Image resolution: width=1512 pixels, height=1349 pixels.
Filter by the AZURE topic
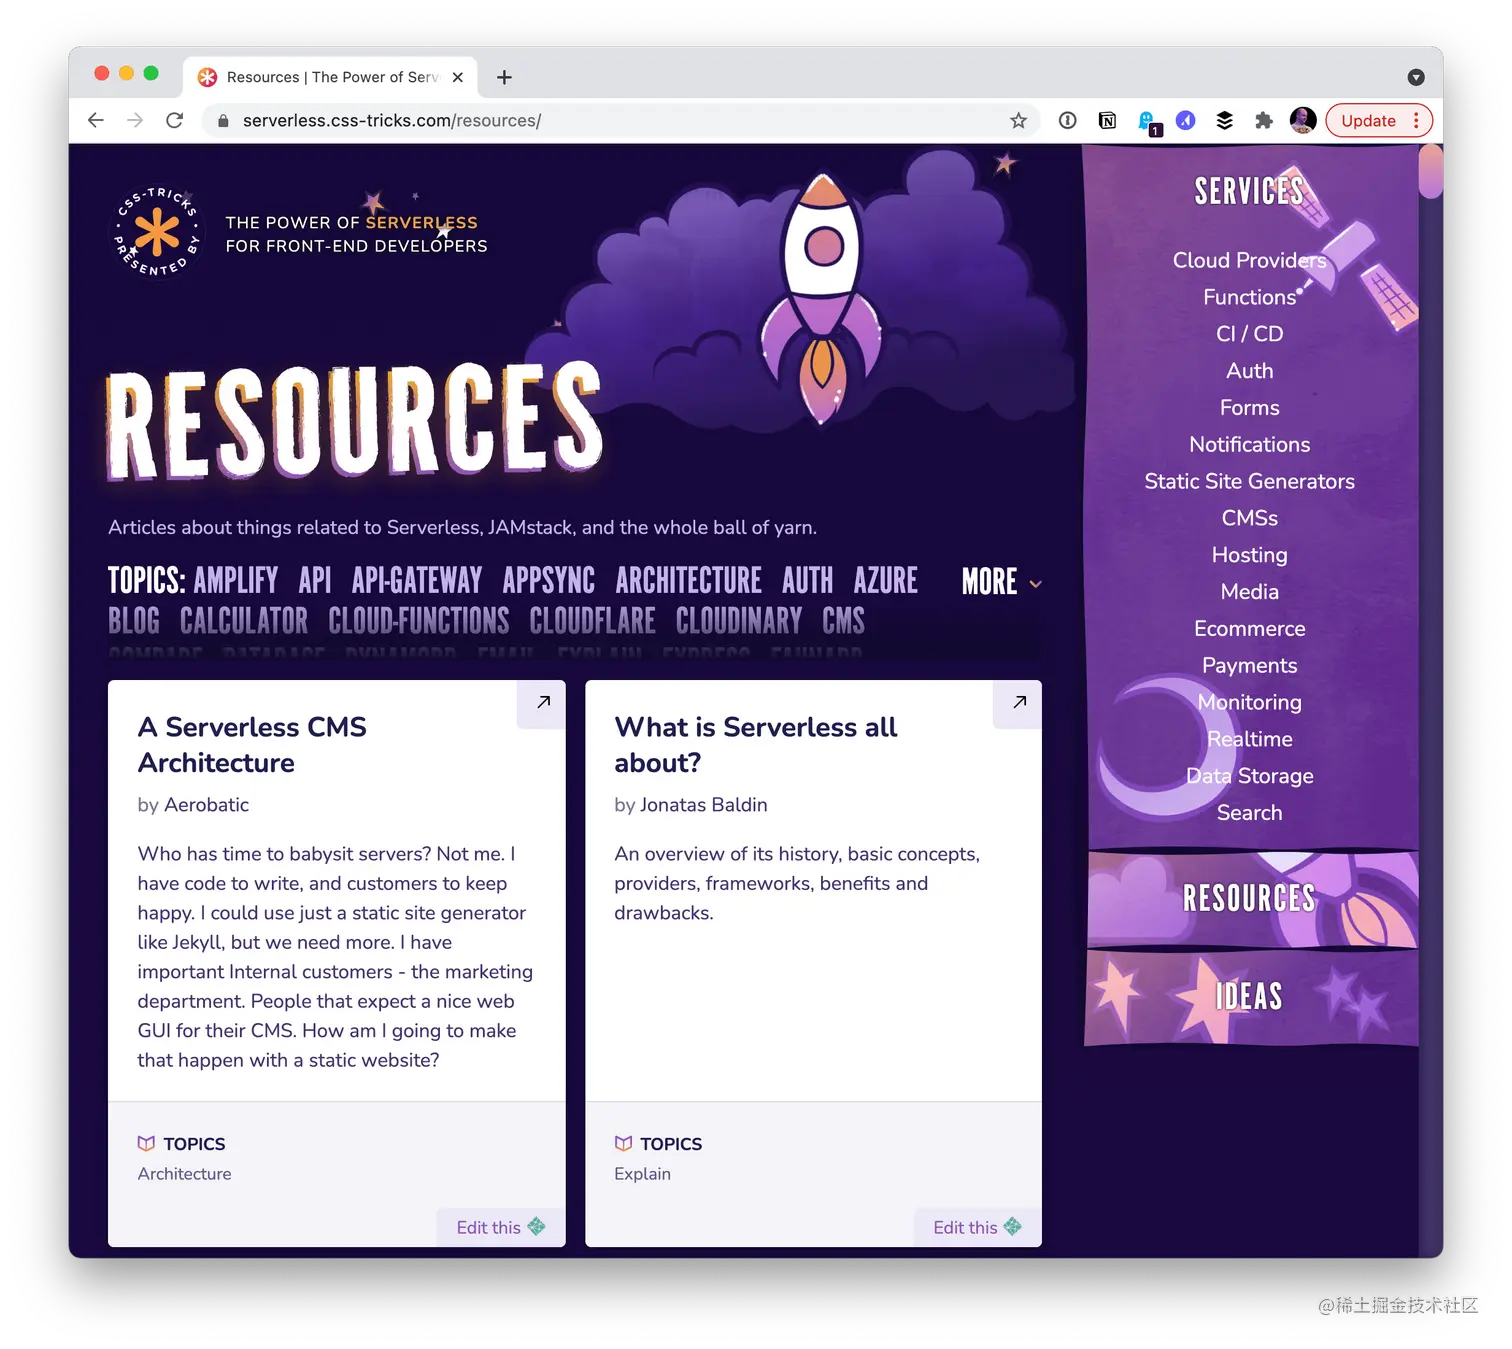pyautogui.click(x=886, y=581)
